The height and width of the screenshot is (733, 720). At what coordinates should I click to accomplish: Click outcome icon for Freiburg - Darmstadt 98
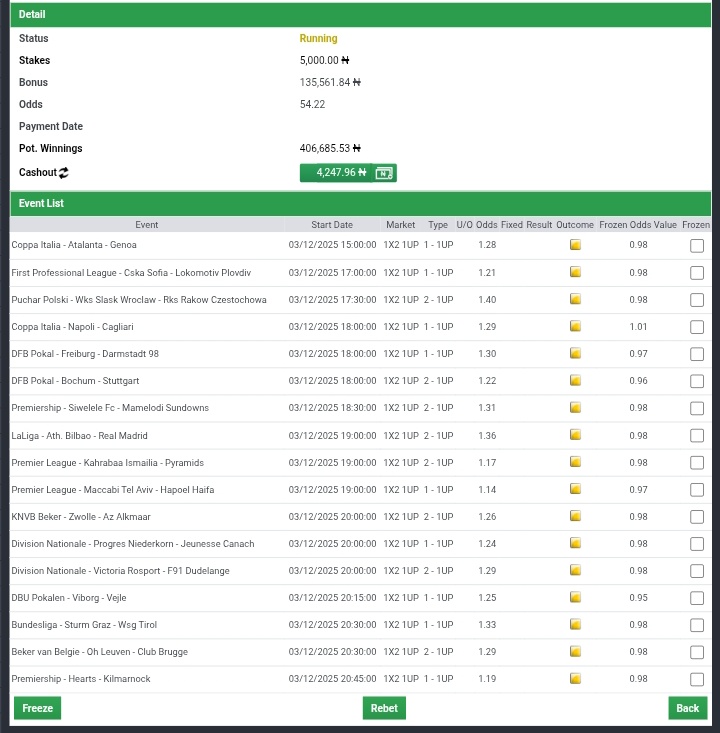(576, 353)
